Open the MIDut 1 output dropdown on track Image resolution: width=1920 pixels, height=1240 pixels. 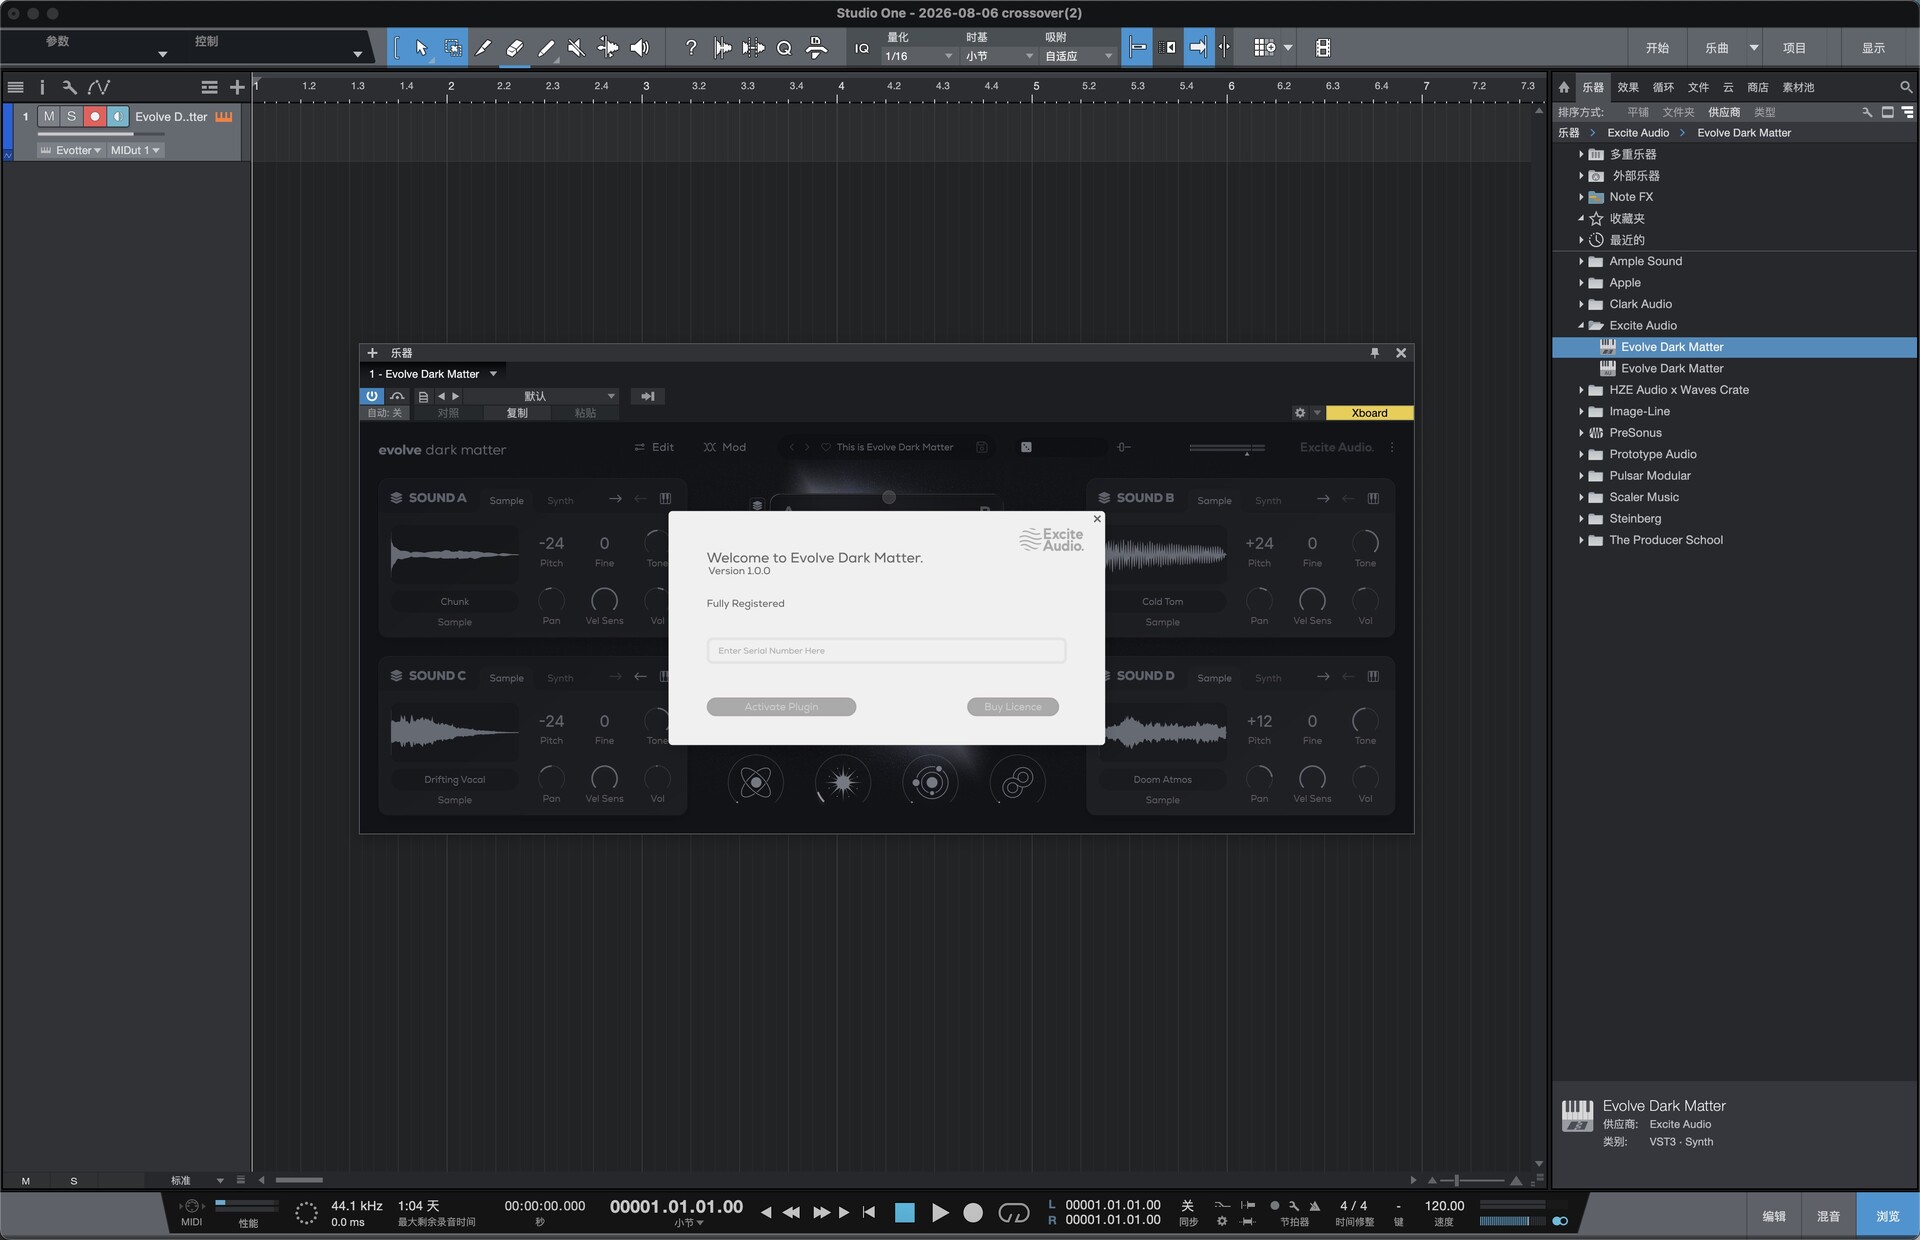point(135,150)
